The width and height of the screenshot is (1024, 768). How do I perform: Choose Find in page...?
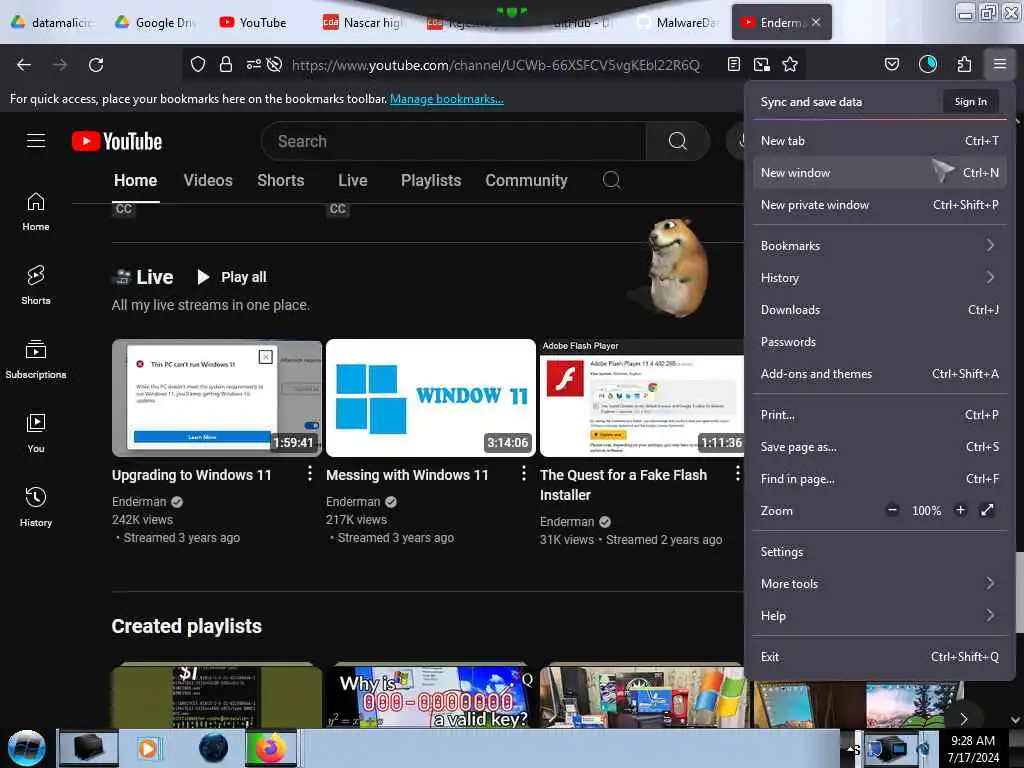pos(879,479)
